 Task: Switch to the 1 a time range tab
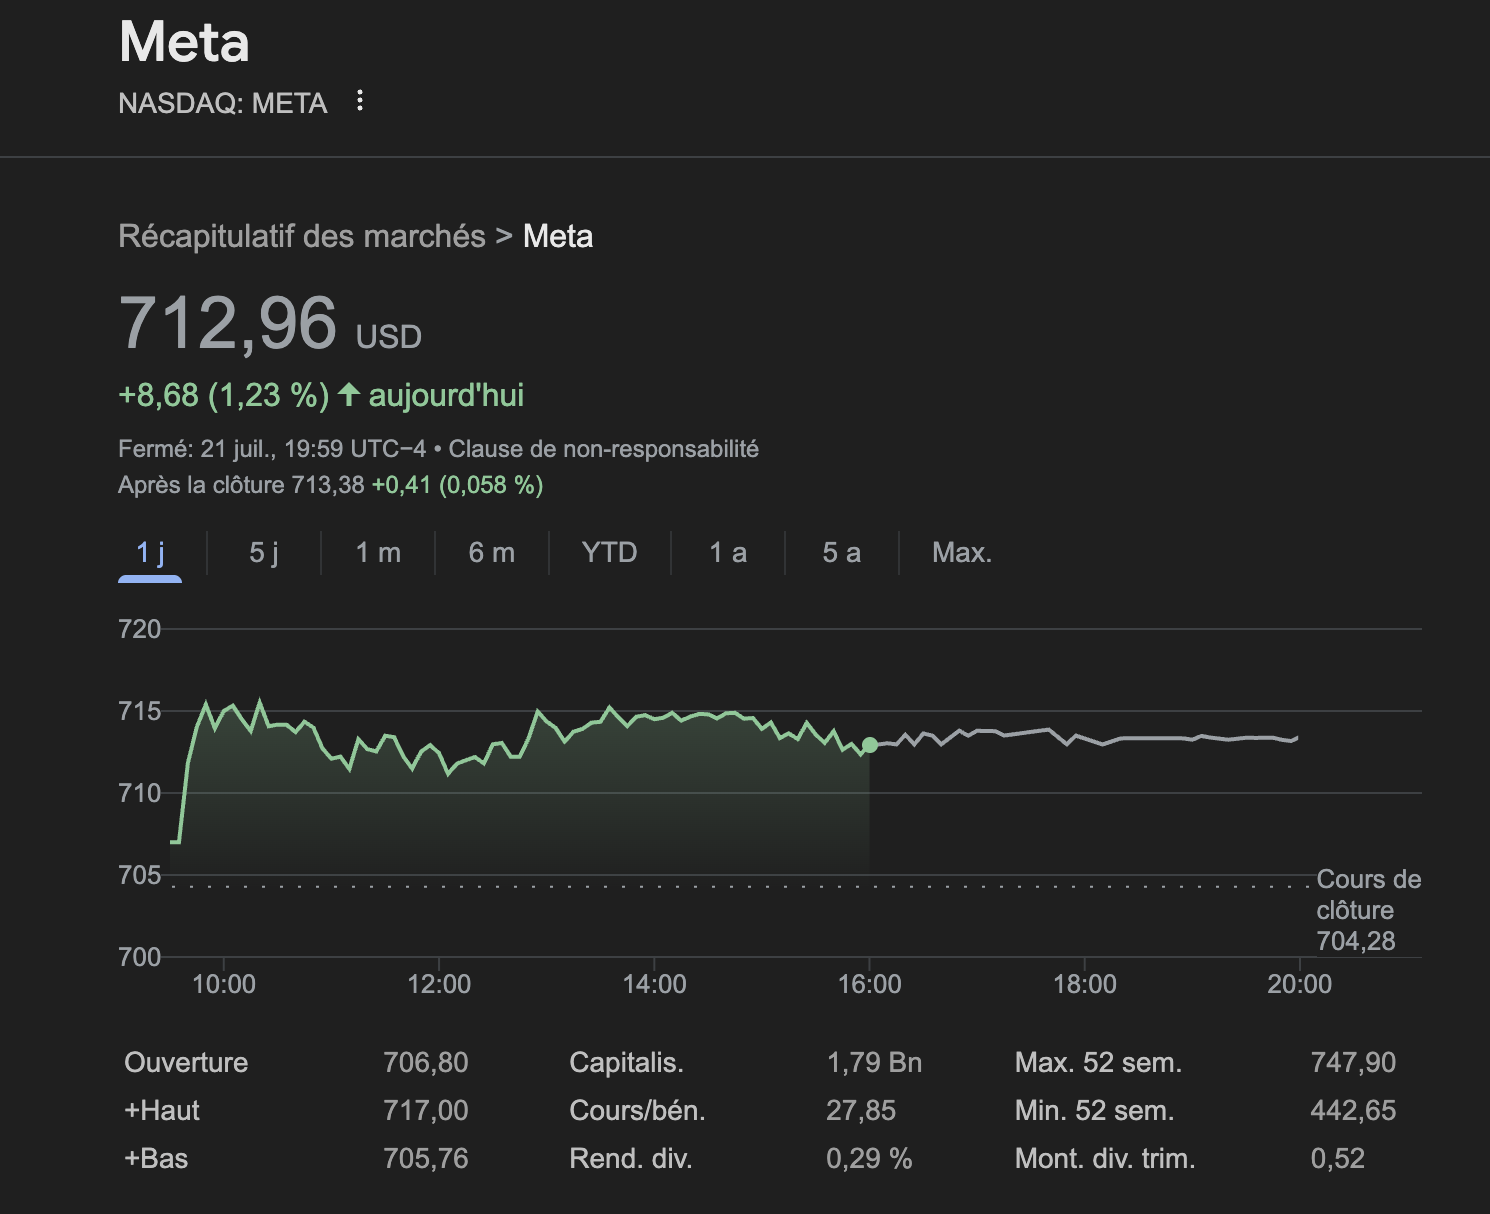coord(728,552)
